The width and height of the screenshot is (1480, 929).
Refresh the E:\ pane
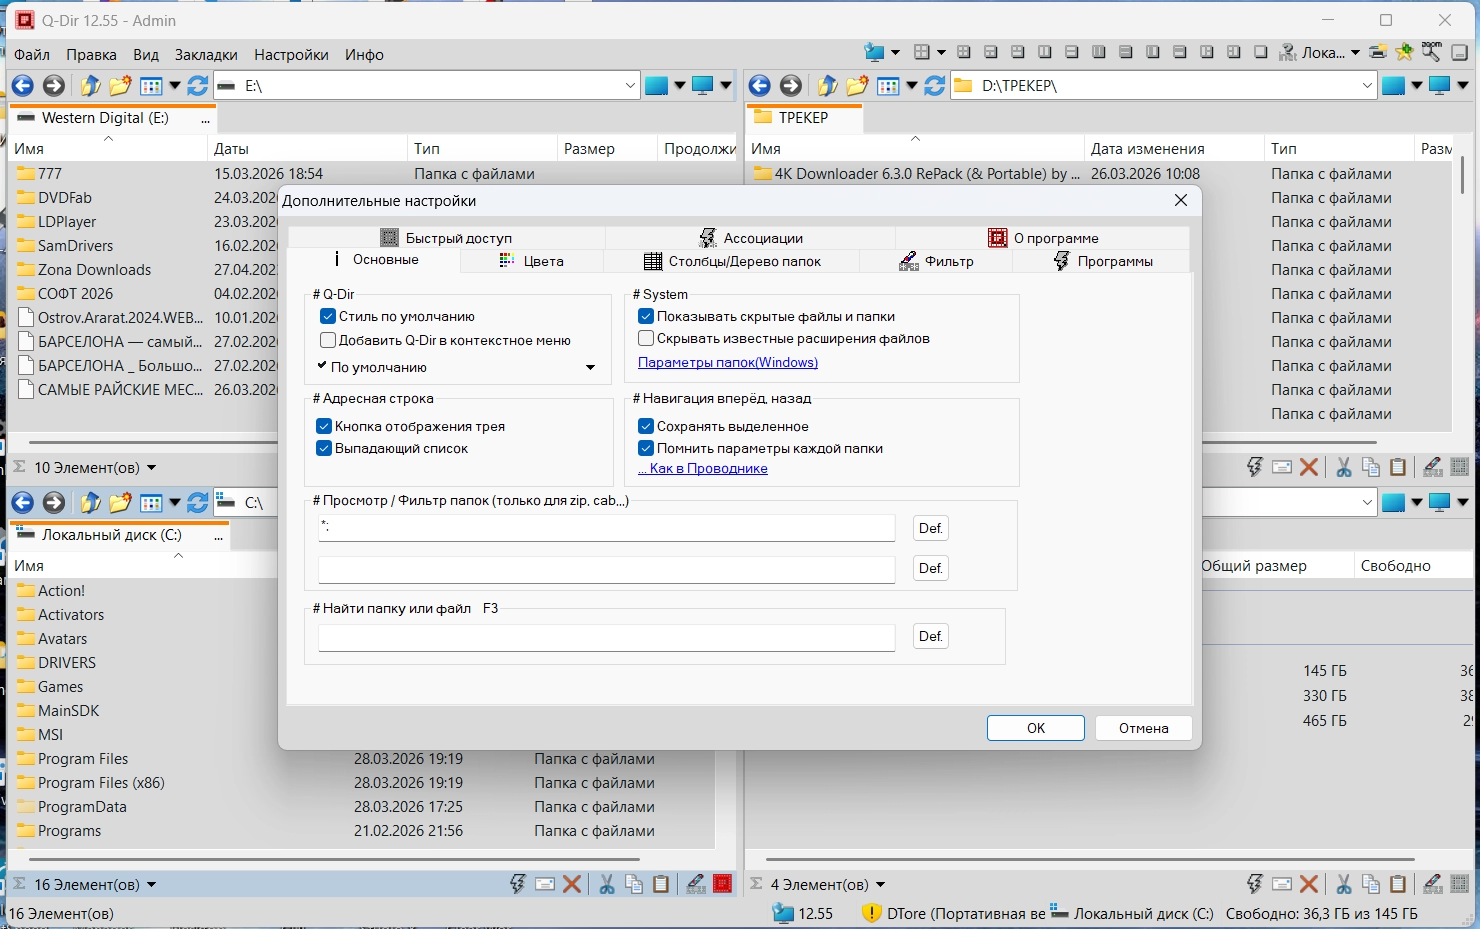pyautogui.click(x=198, y=86)
